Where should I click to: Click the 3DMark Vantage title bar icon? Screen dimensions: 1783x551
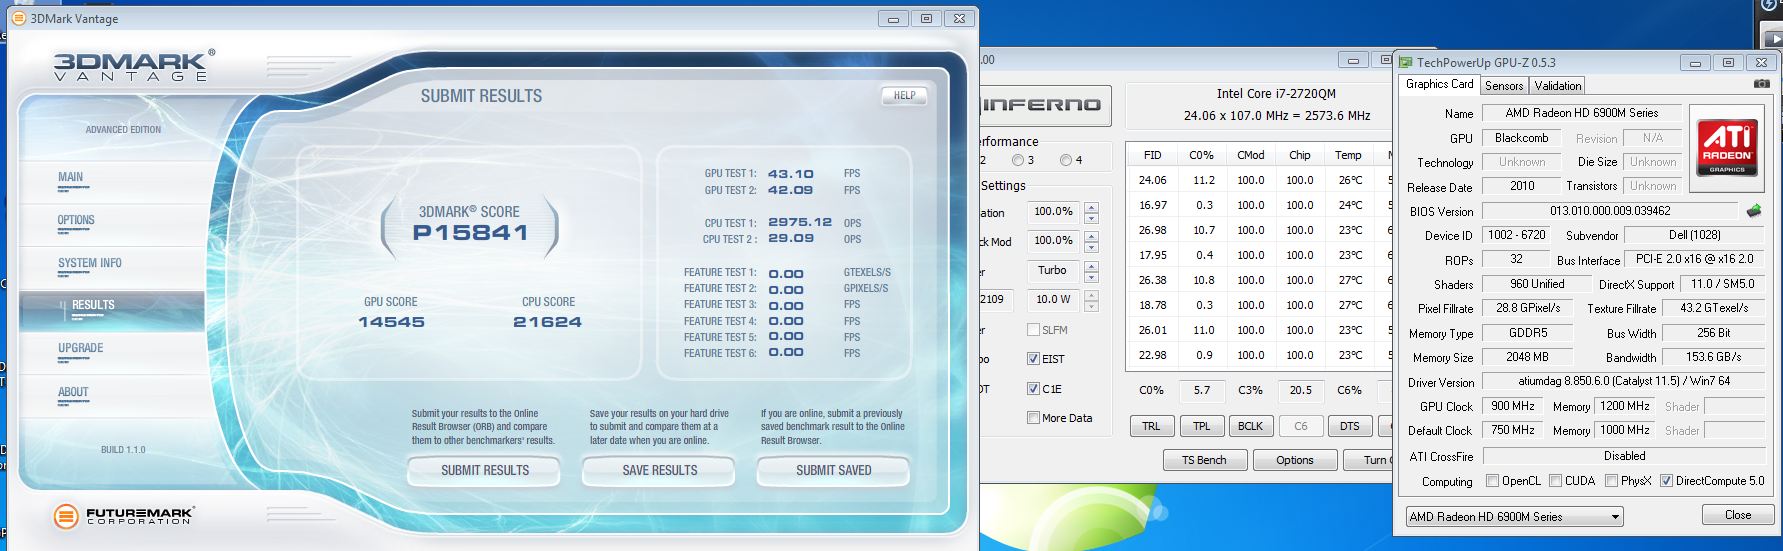click(x=18, y=18)
